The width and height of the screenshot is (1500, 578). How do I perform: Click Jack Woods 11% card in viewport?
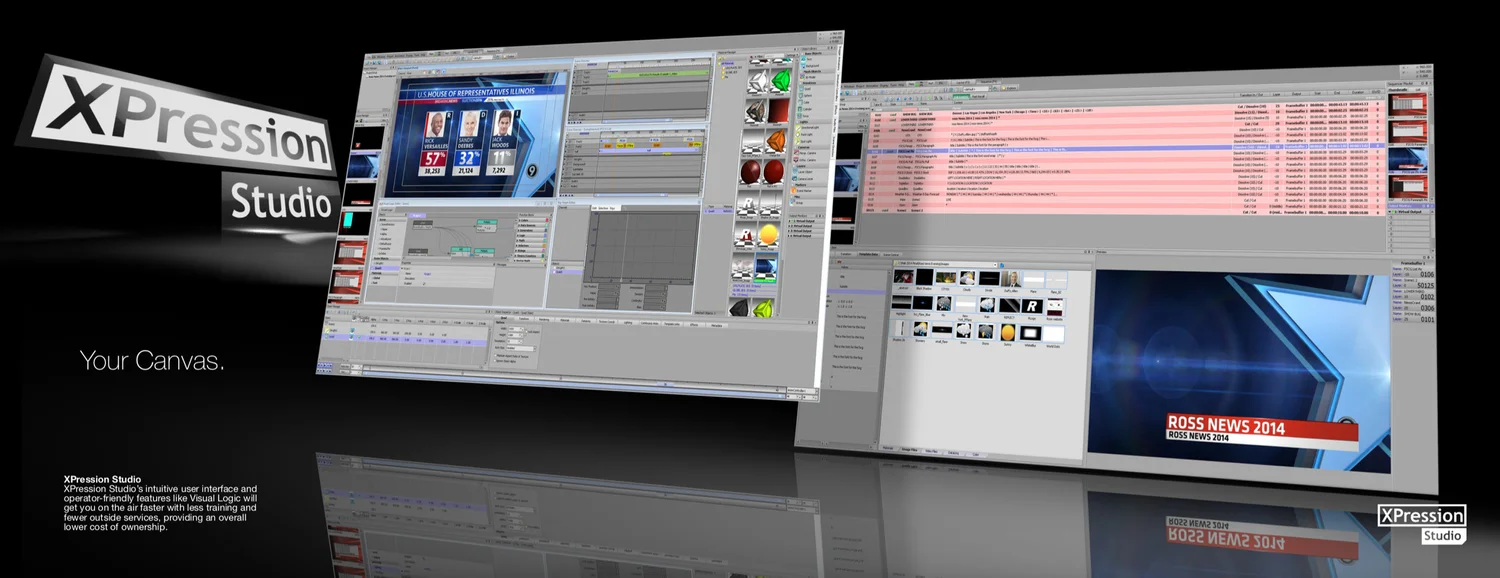[503, 142]
